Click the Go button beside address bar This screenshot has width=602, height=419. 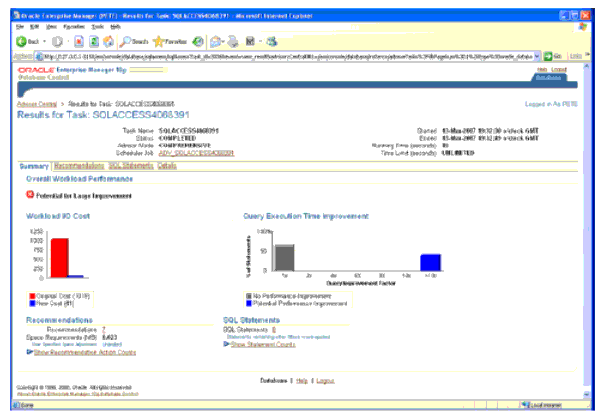(552, 56)
